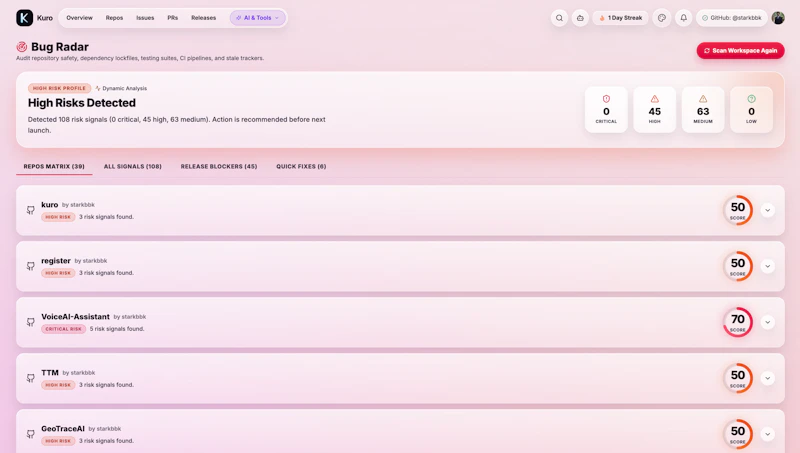Click the low risk check icon
Viewport: 800px width, 453px height.
pos(752,99)
